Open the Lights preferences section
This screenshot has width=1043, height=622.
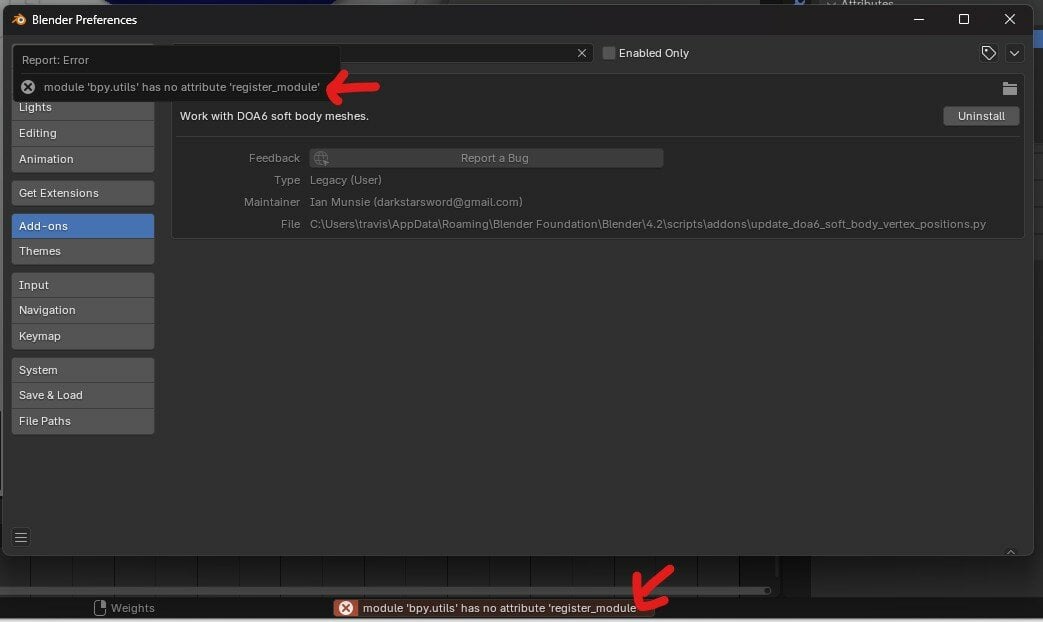click(x=82, y=108)
